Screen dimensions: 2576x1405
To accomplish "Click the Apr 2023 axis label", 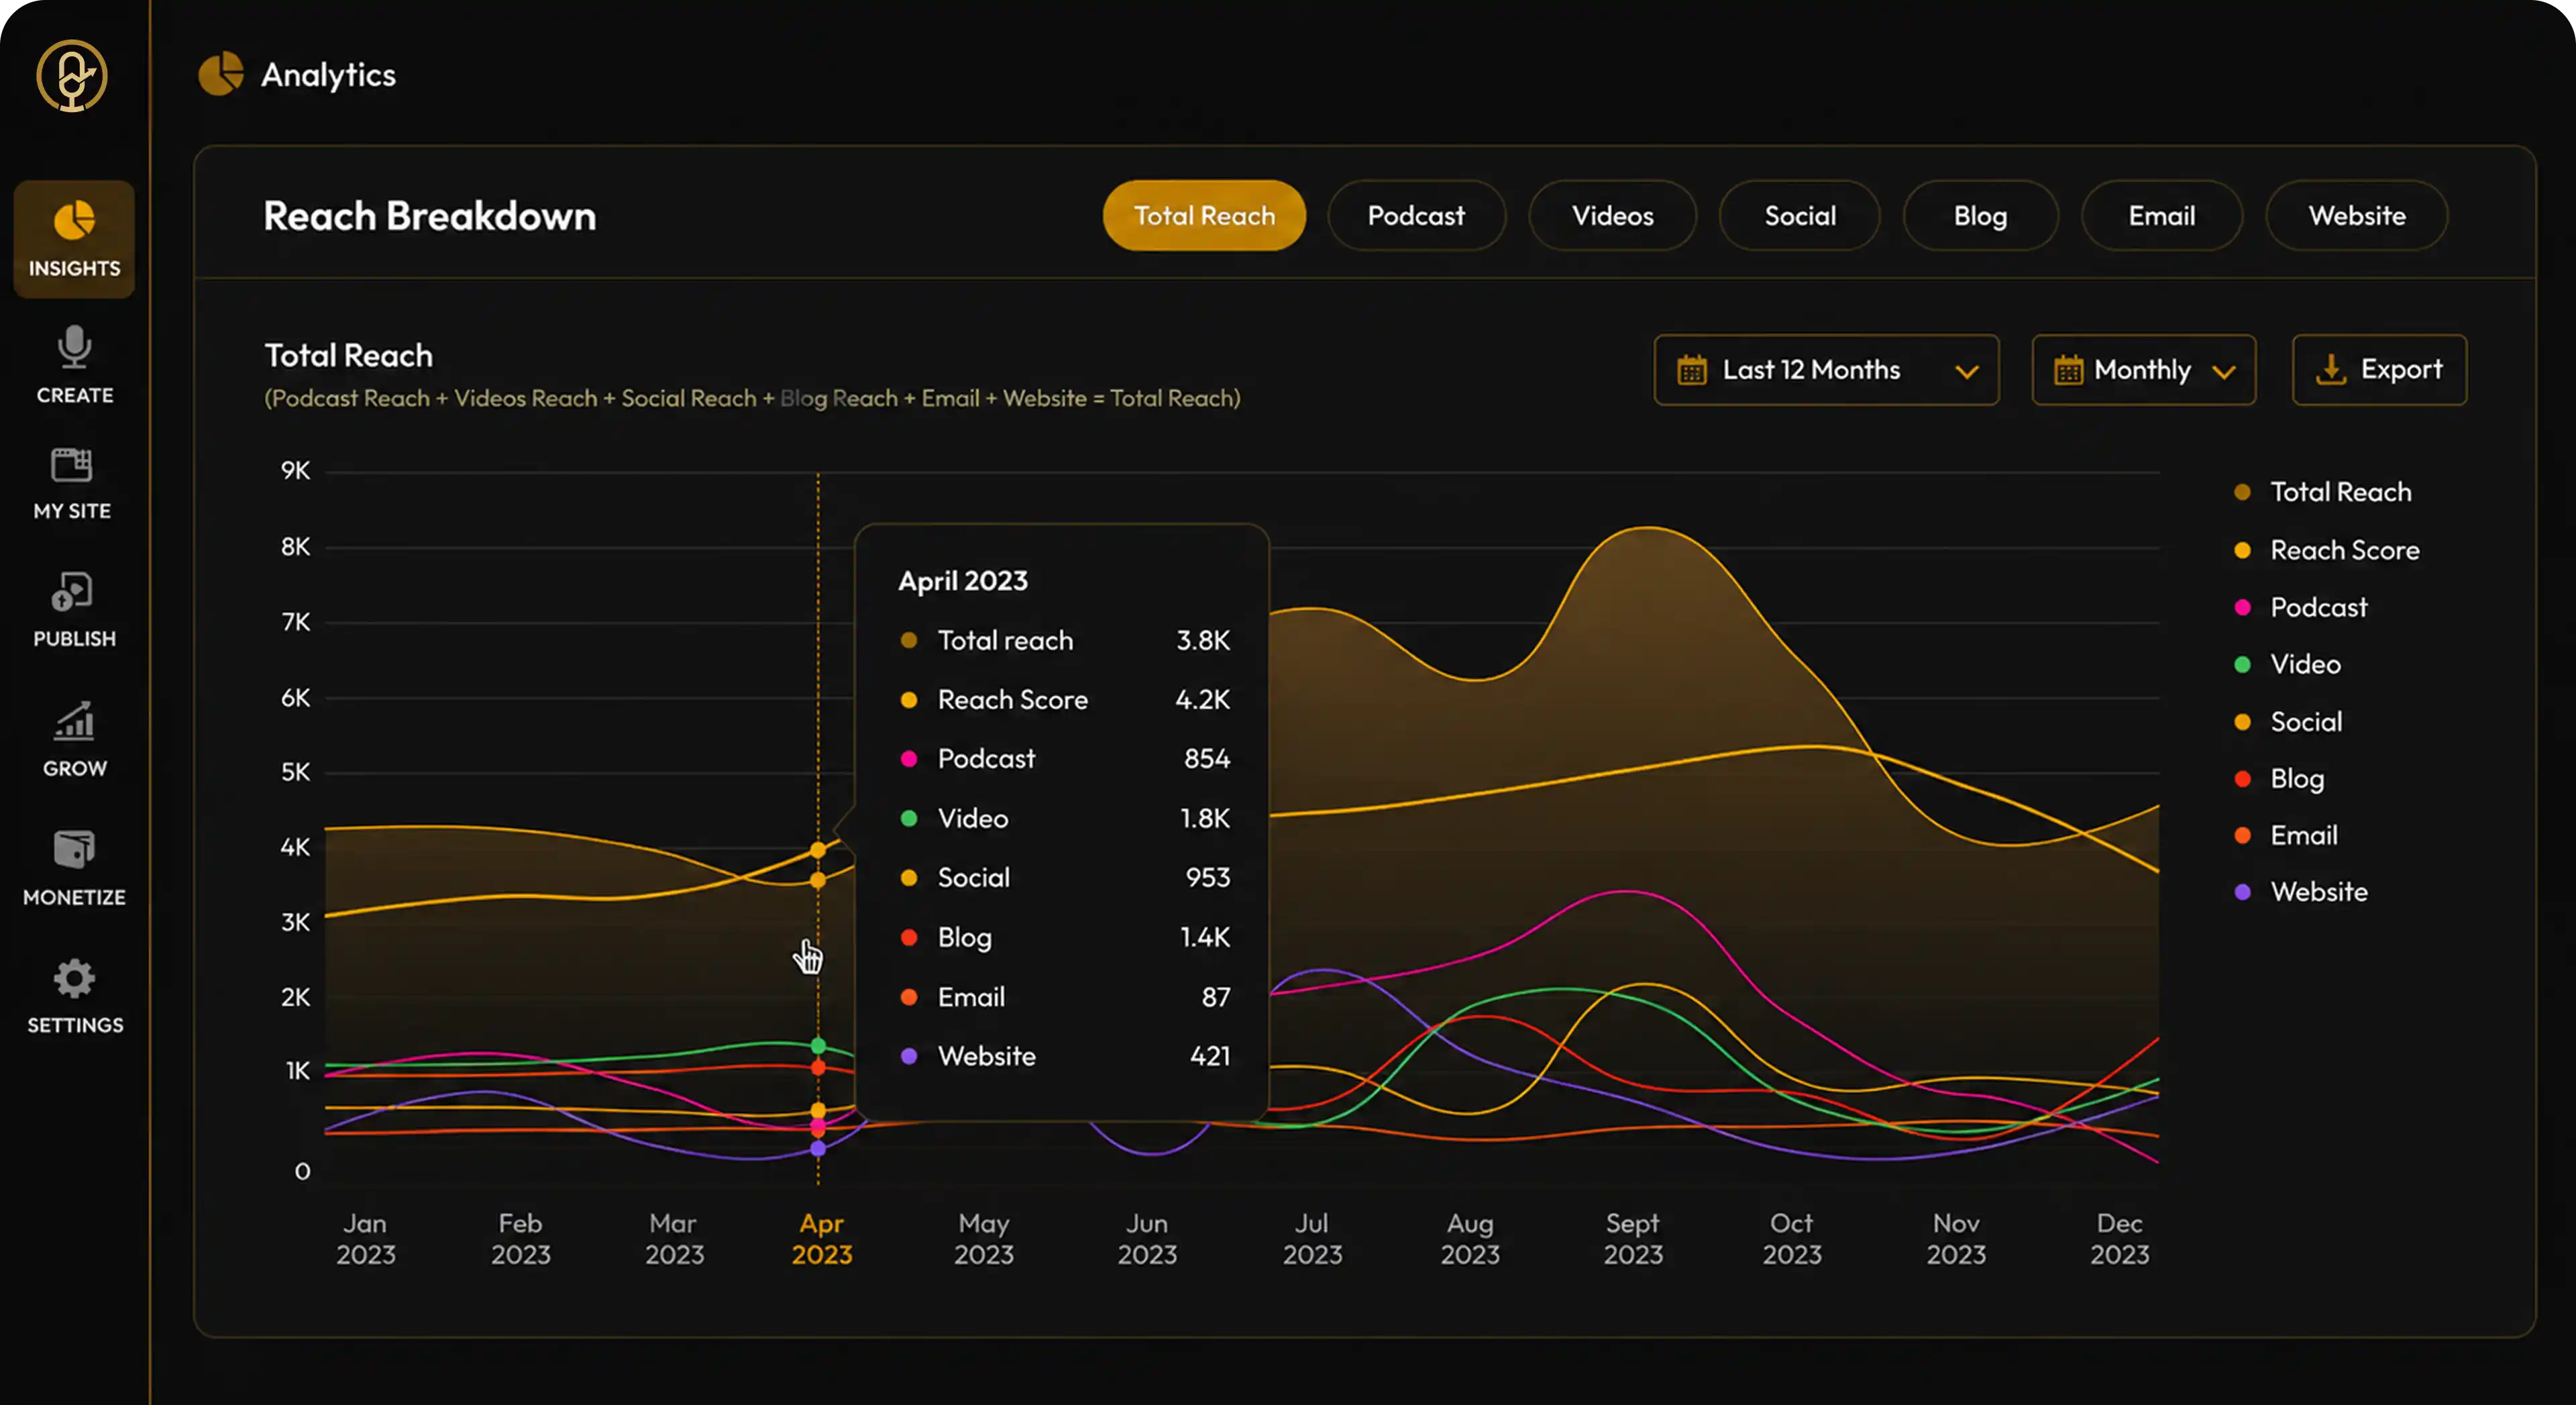I will pos(822,1239).
